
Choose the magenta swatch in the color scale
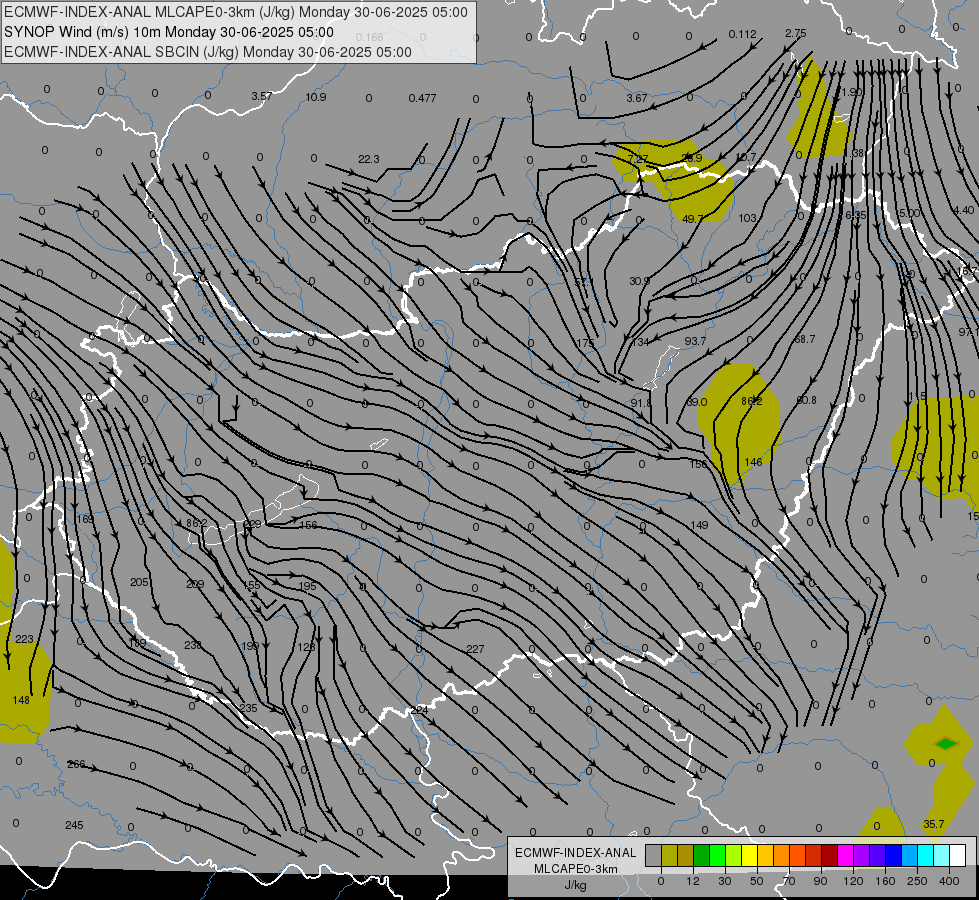point(845,856)
